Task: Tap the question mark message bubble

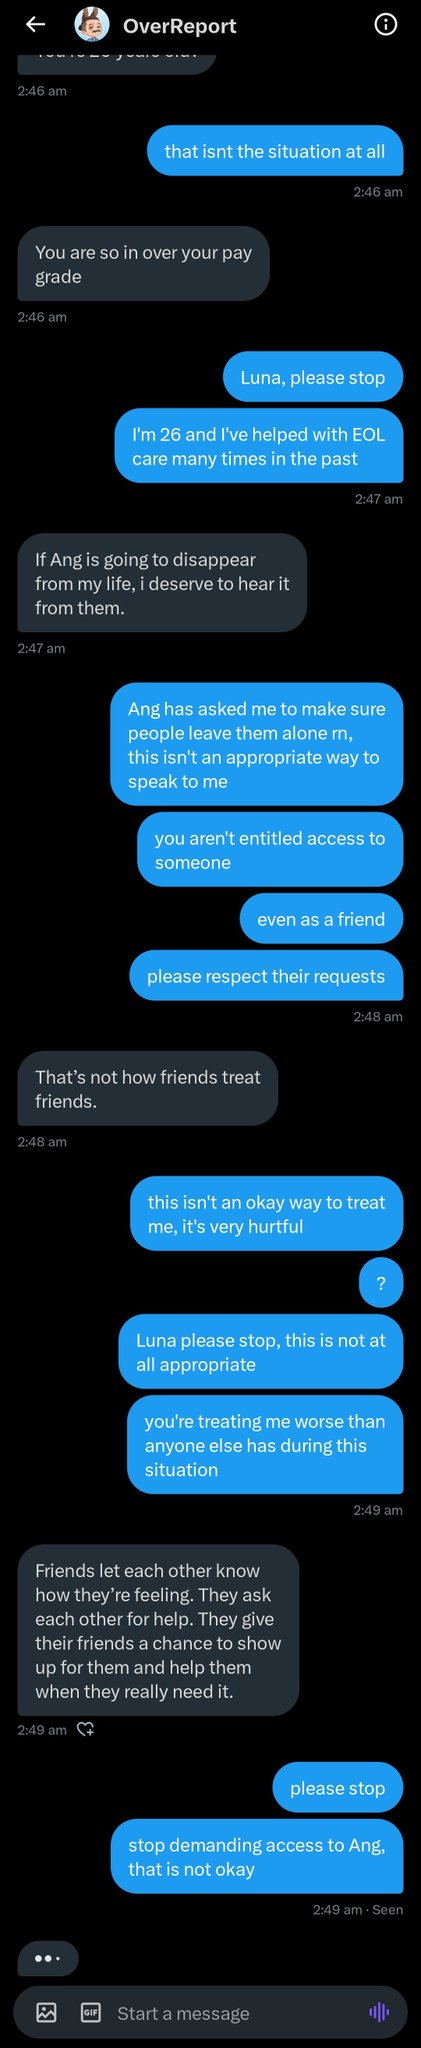Action: pos(381,1283)
